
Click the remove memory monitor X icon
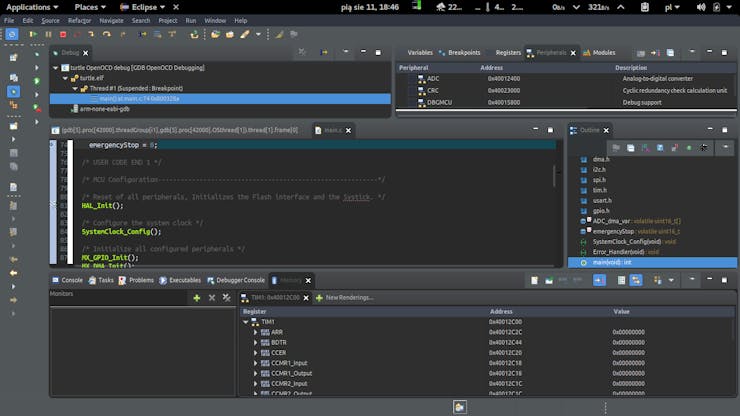pos(212,297)
